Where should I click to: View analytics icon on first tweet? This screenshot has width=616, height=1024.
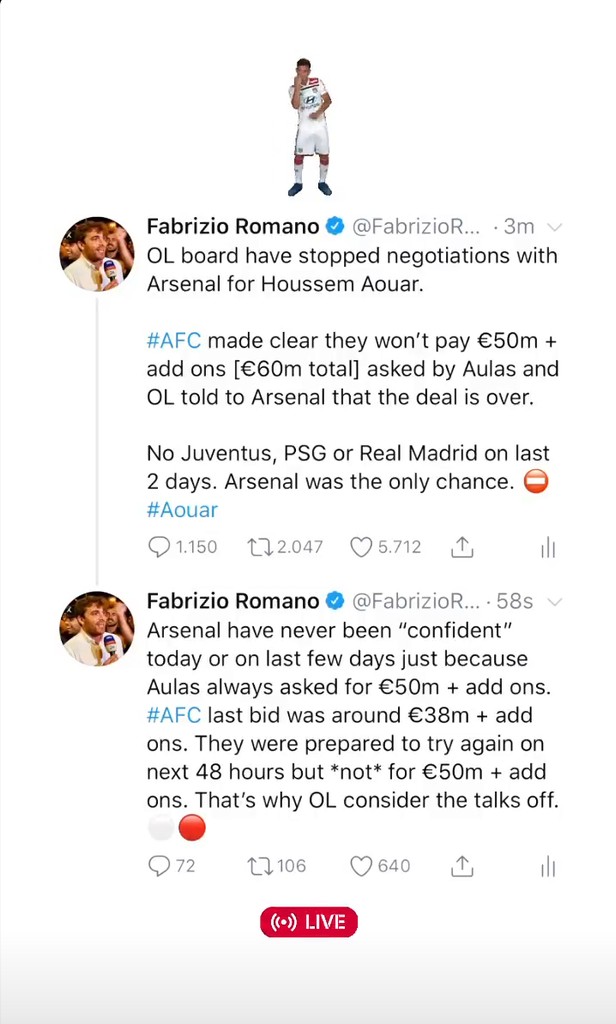point(547,547)
